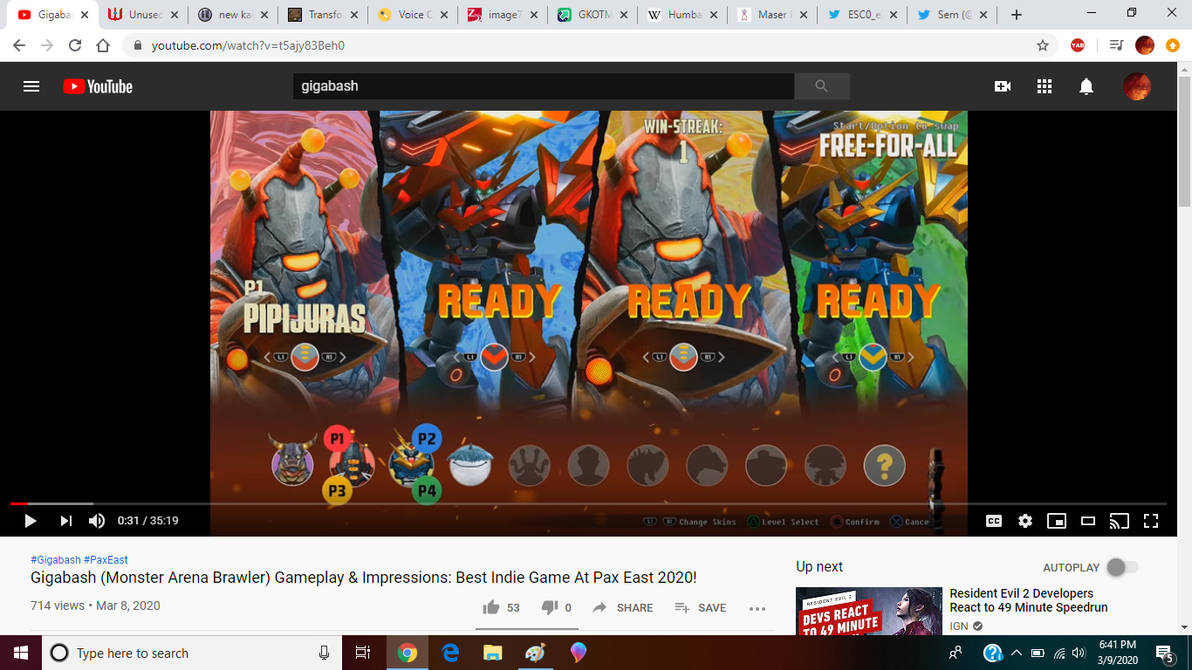Screen dimensions: 1192x670
Task: Go to YouTube home via logo
Action: [97, 87]
